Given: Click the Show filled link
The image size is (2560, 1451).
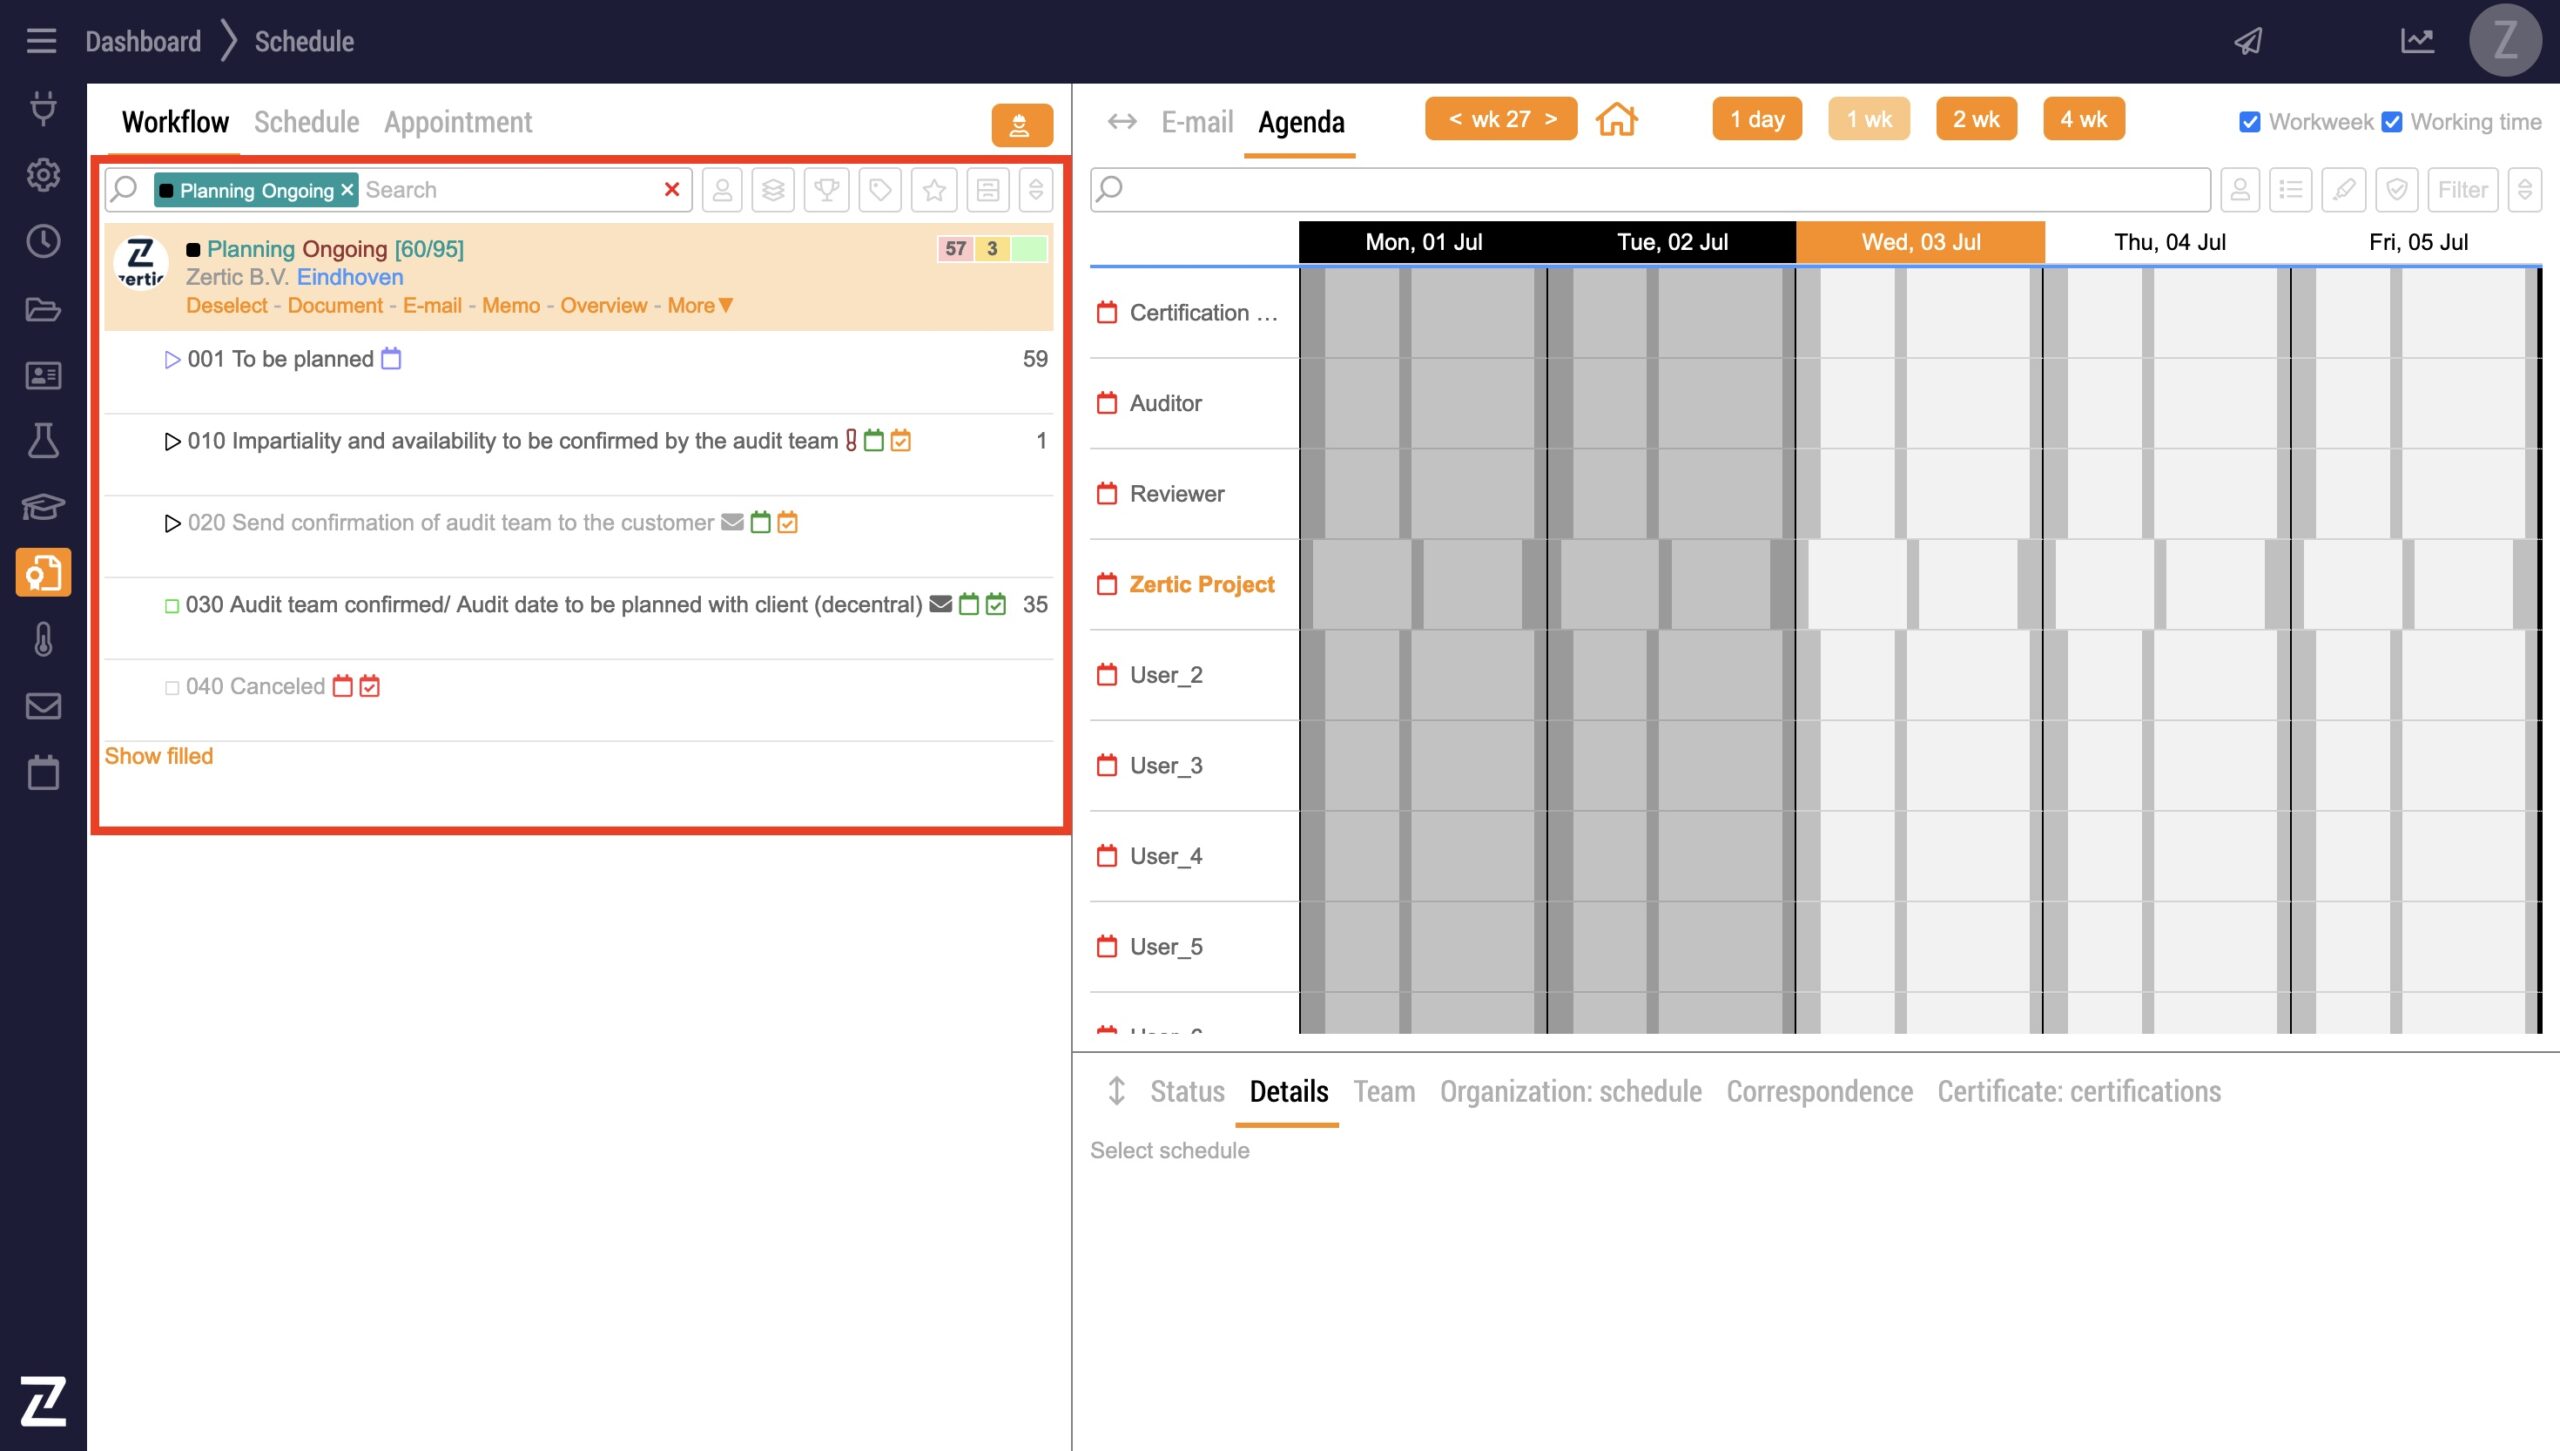Looking at the screenshot, I should point(159,756).
